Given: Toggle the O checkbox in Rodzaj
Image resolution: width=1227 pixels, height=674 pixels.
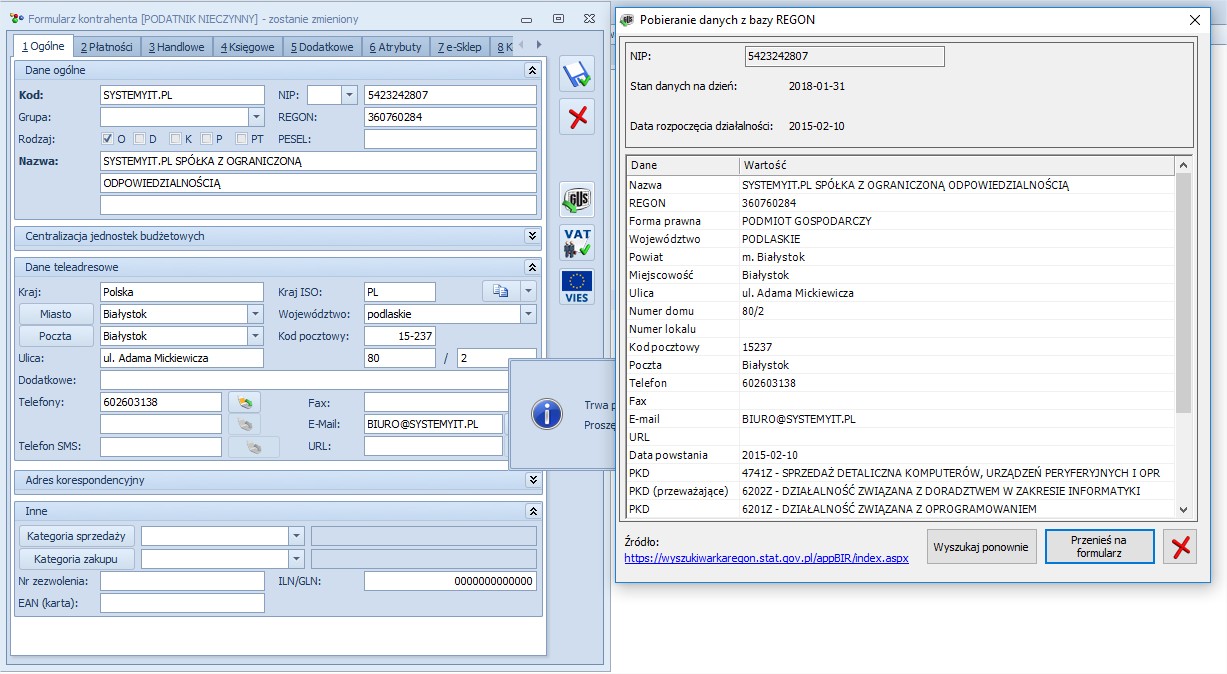Looking at the screenshot, I should [x=107, y=139].
